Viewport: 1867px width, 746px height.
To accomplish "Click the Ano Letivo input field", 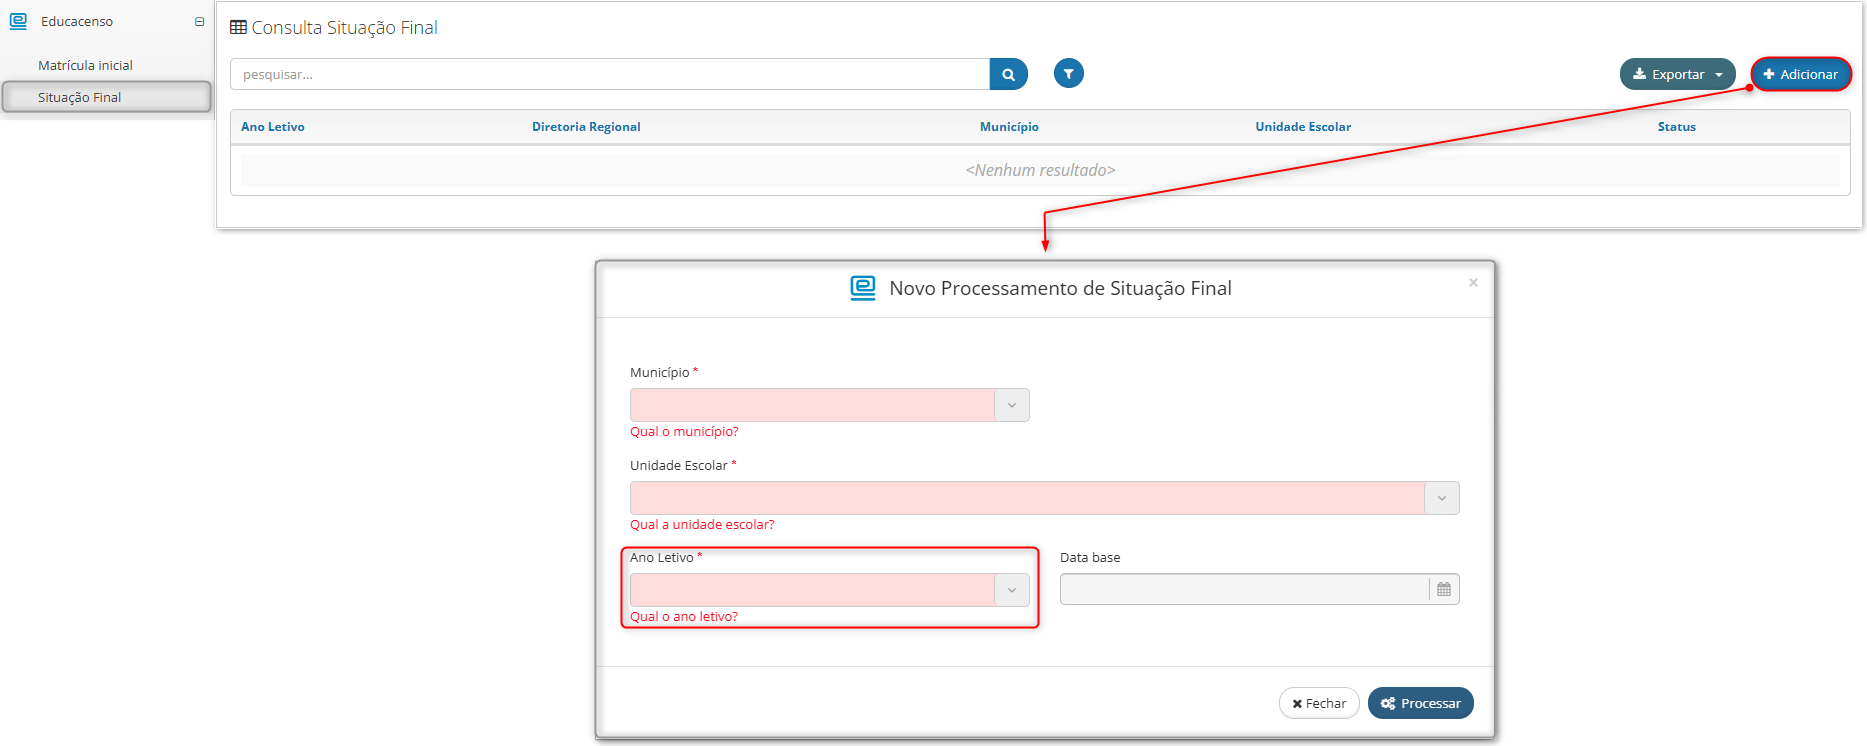I will 812,590.
